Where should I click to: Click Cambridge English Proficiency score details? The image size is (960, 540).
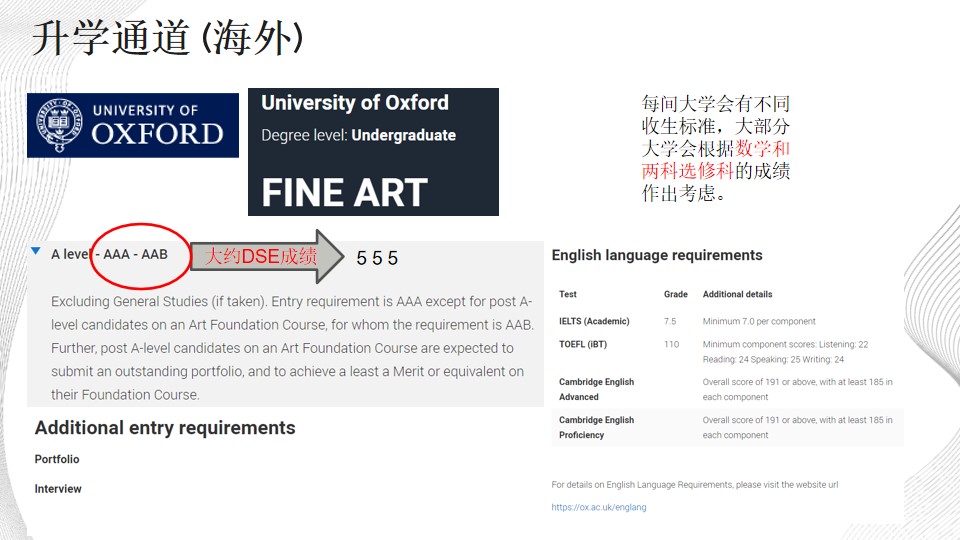[x=797, y=427]
